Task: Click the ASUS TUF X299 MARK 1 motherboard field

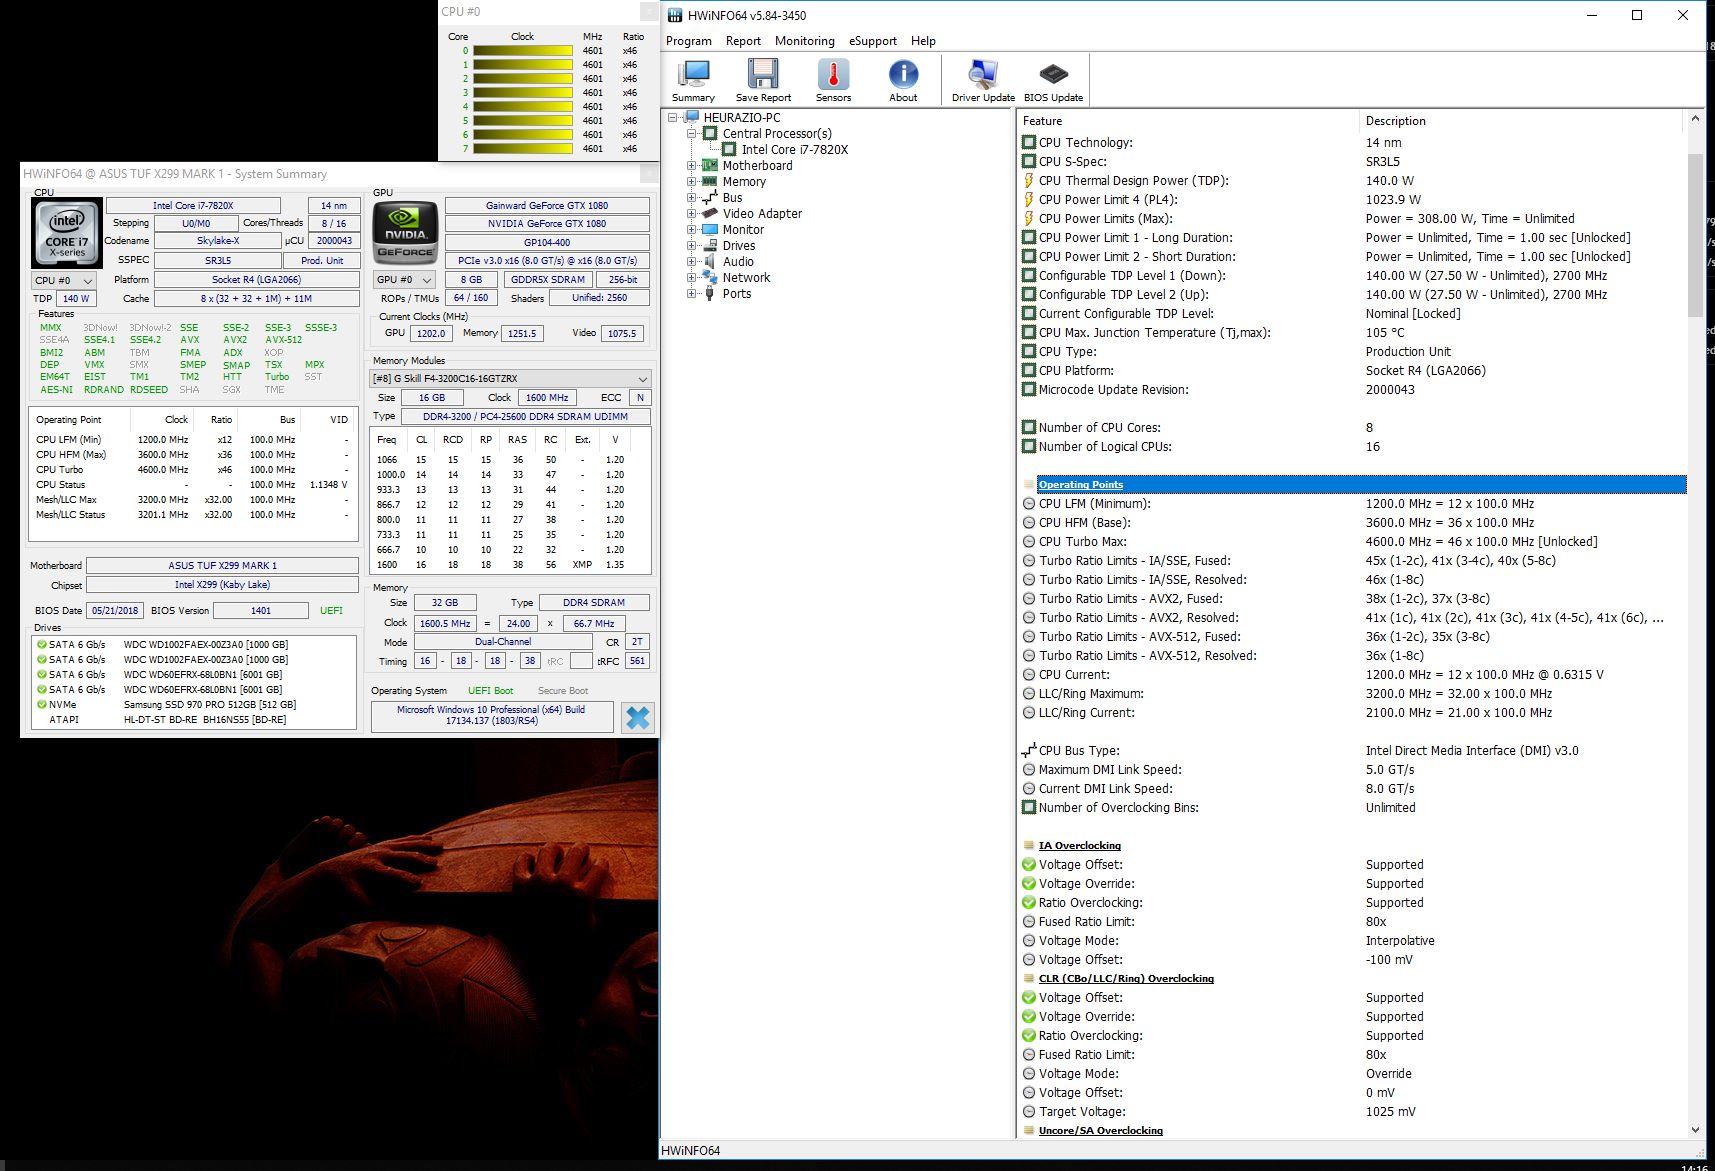Action: click(x=222, y=565)
